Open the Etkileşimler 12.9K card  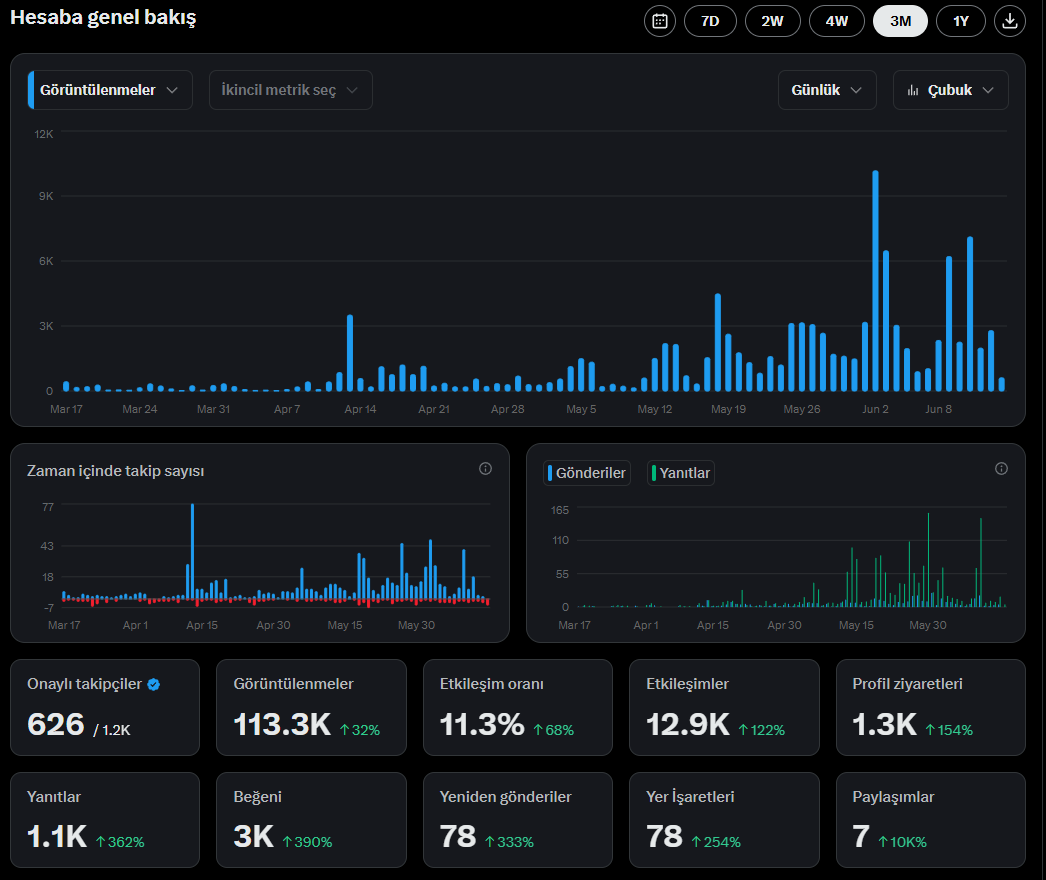tap(724, 707)
